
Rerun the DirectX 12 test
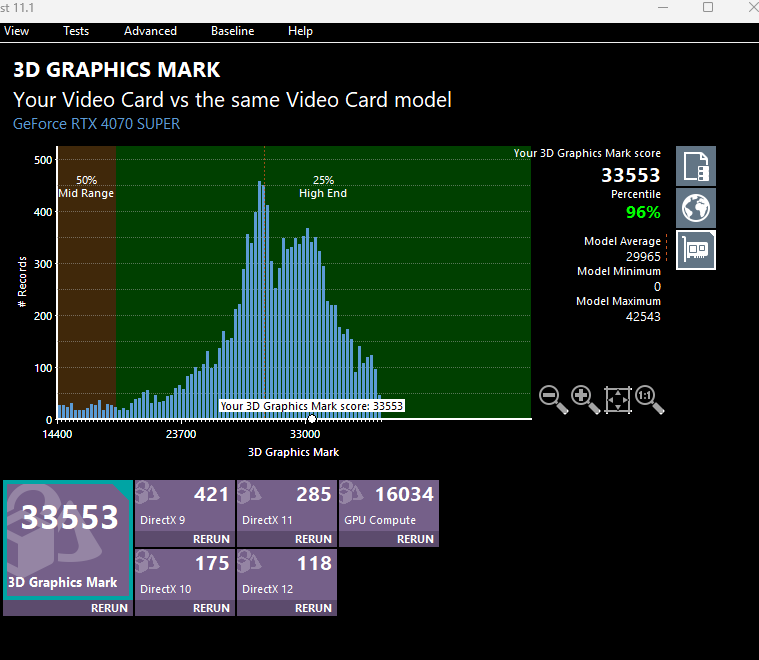(313, 608)
